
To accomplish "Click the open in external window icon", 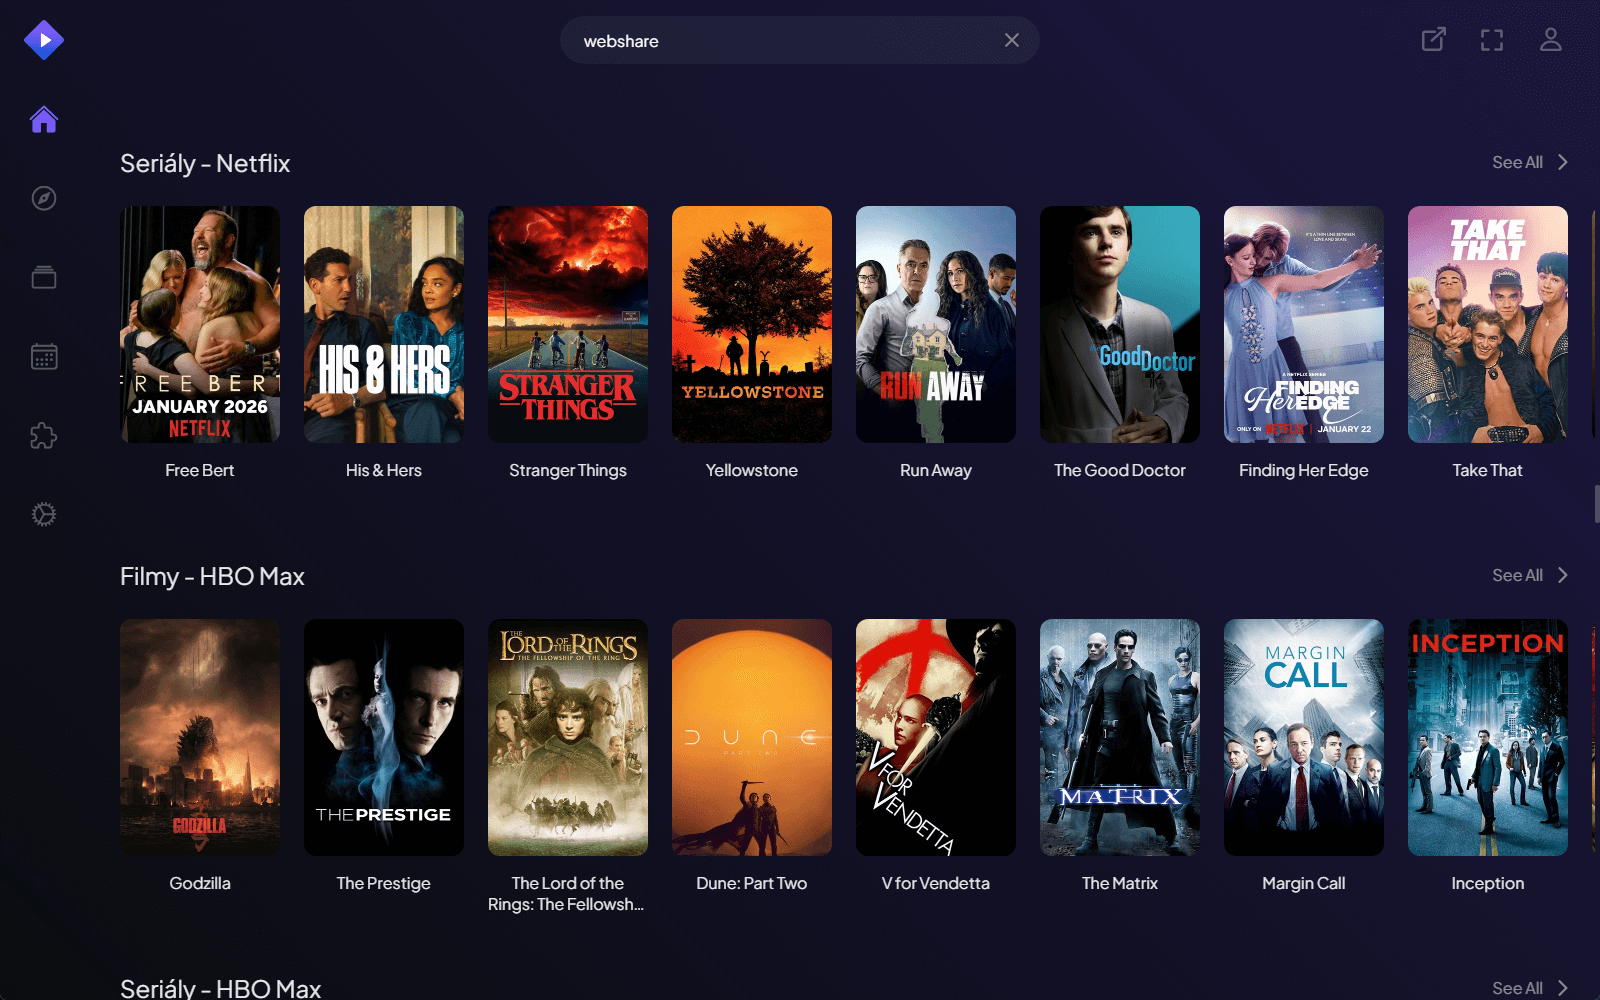I will point(1434,40).
